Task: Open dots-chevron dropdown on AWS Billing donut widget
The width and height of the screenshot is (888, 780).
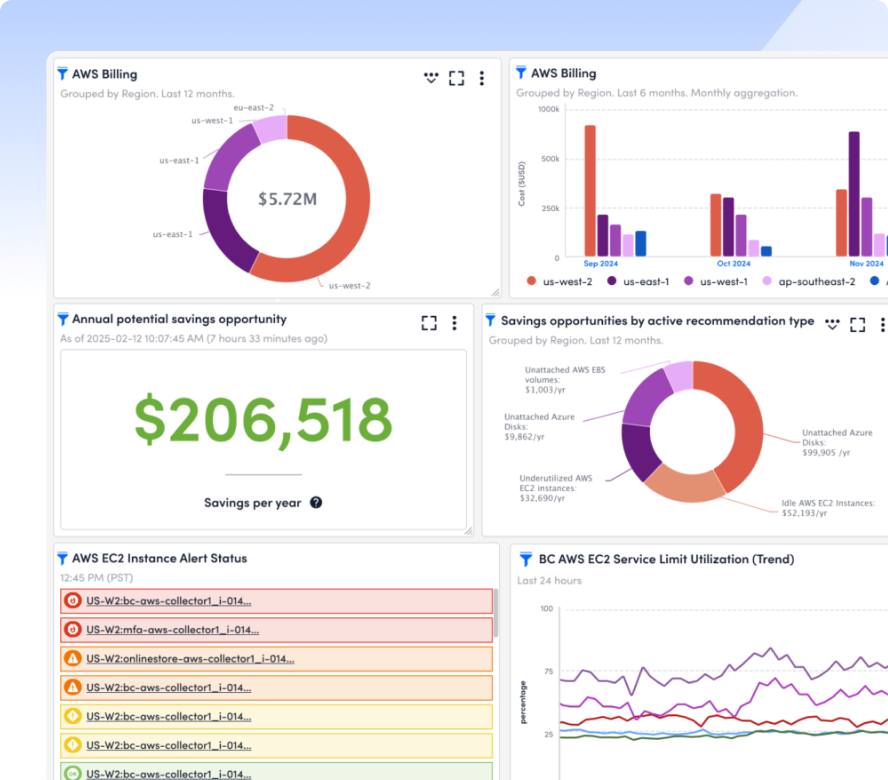Action: [x=431, y=78]
